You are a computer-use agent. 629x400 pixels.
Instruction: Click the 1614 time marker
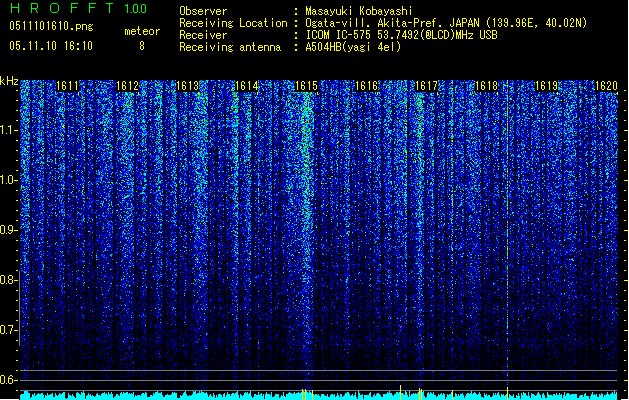coord(247,86)
